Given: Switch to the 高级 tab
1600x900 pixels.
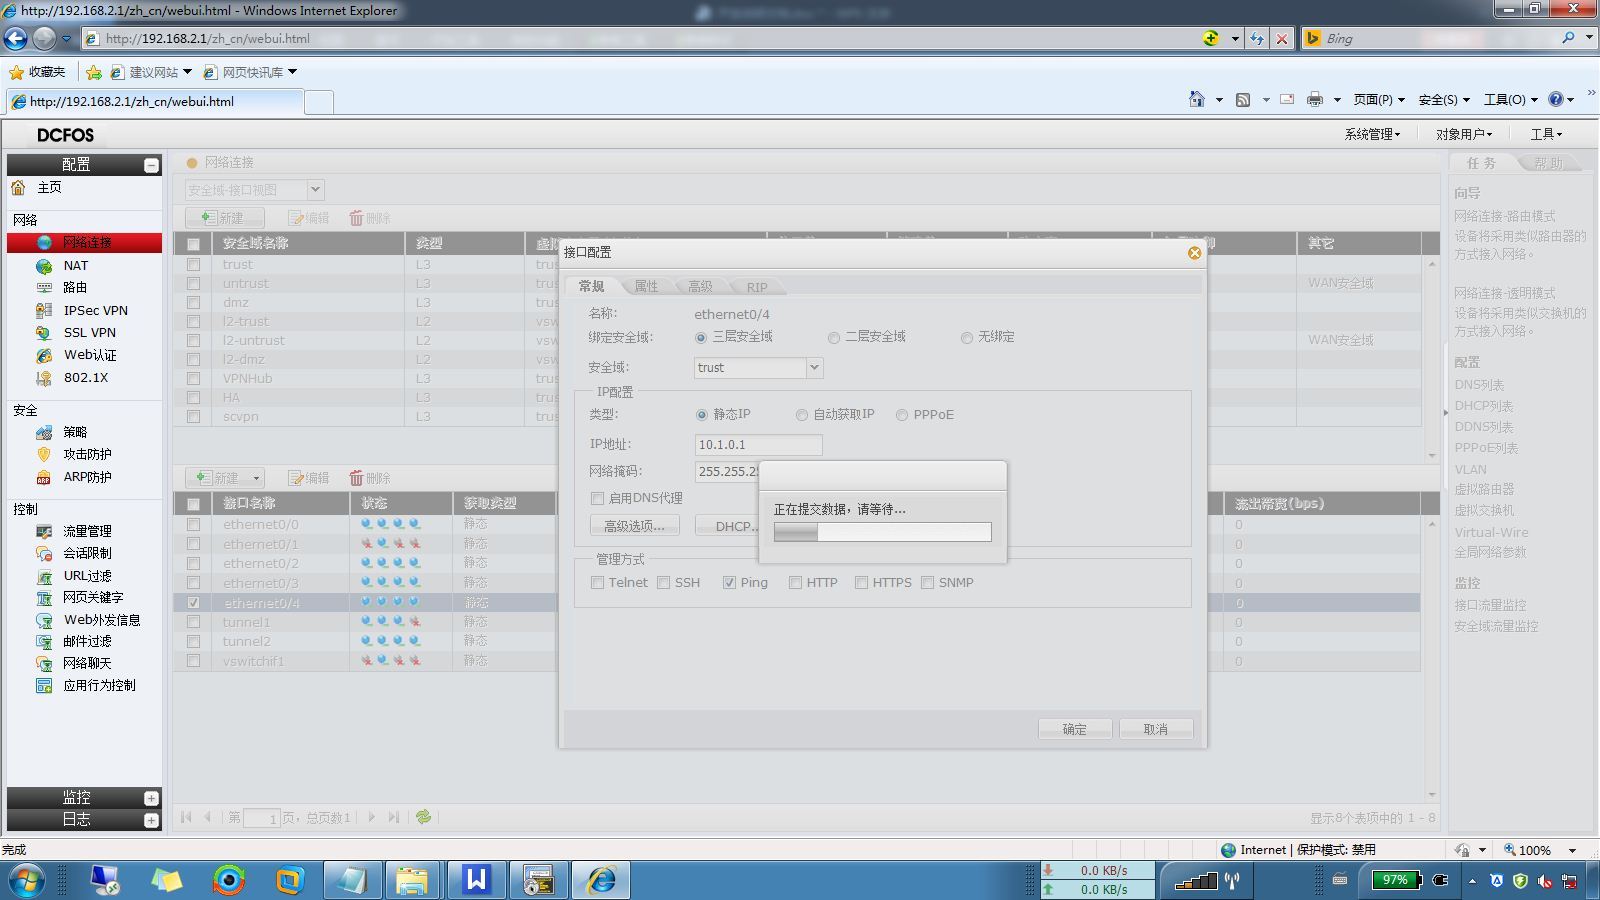Looking at the screenshot, I should (x=700, y=287).
